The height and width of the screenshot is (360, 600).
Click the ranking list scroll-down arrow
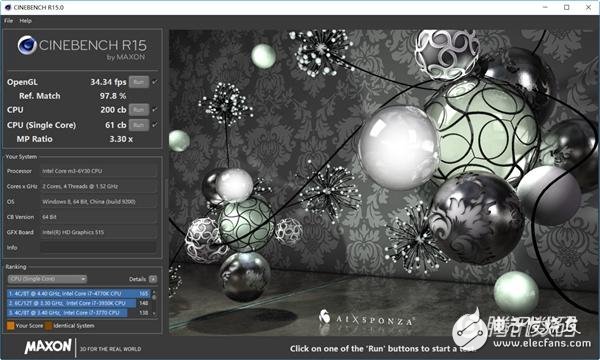point(154,314)
